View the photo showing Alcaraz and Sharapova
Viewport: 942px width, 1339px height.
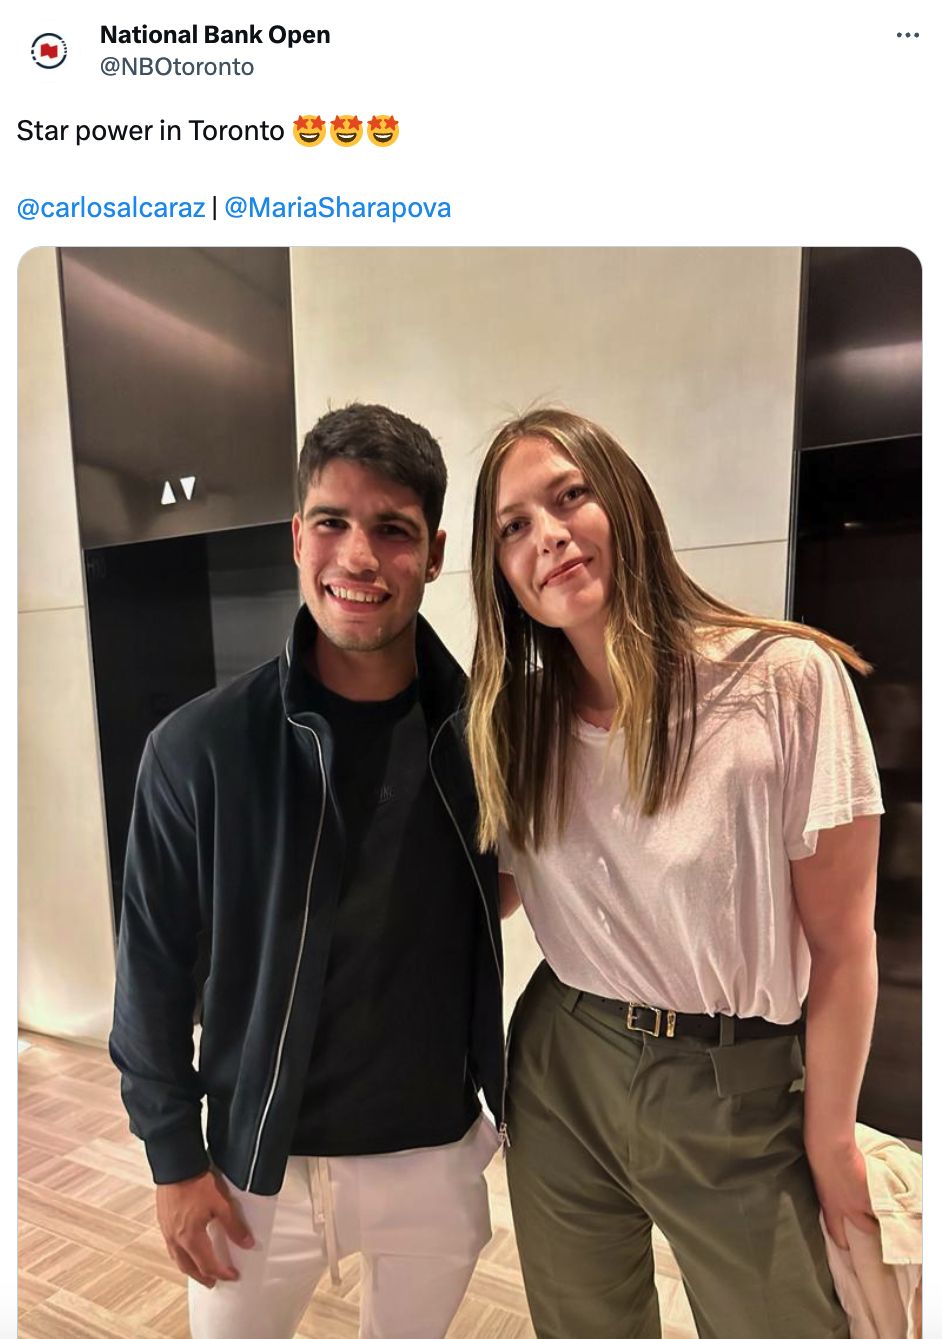pyautogui.click(x=470, y=790)
